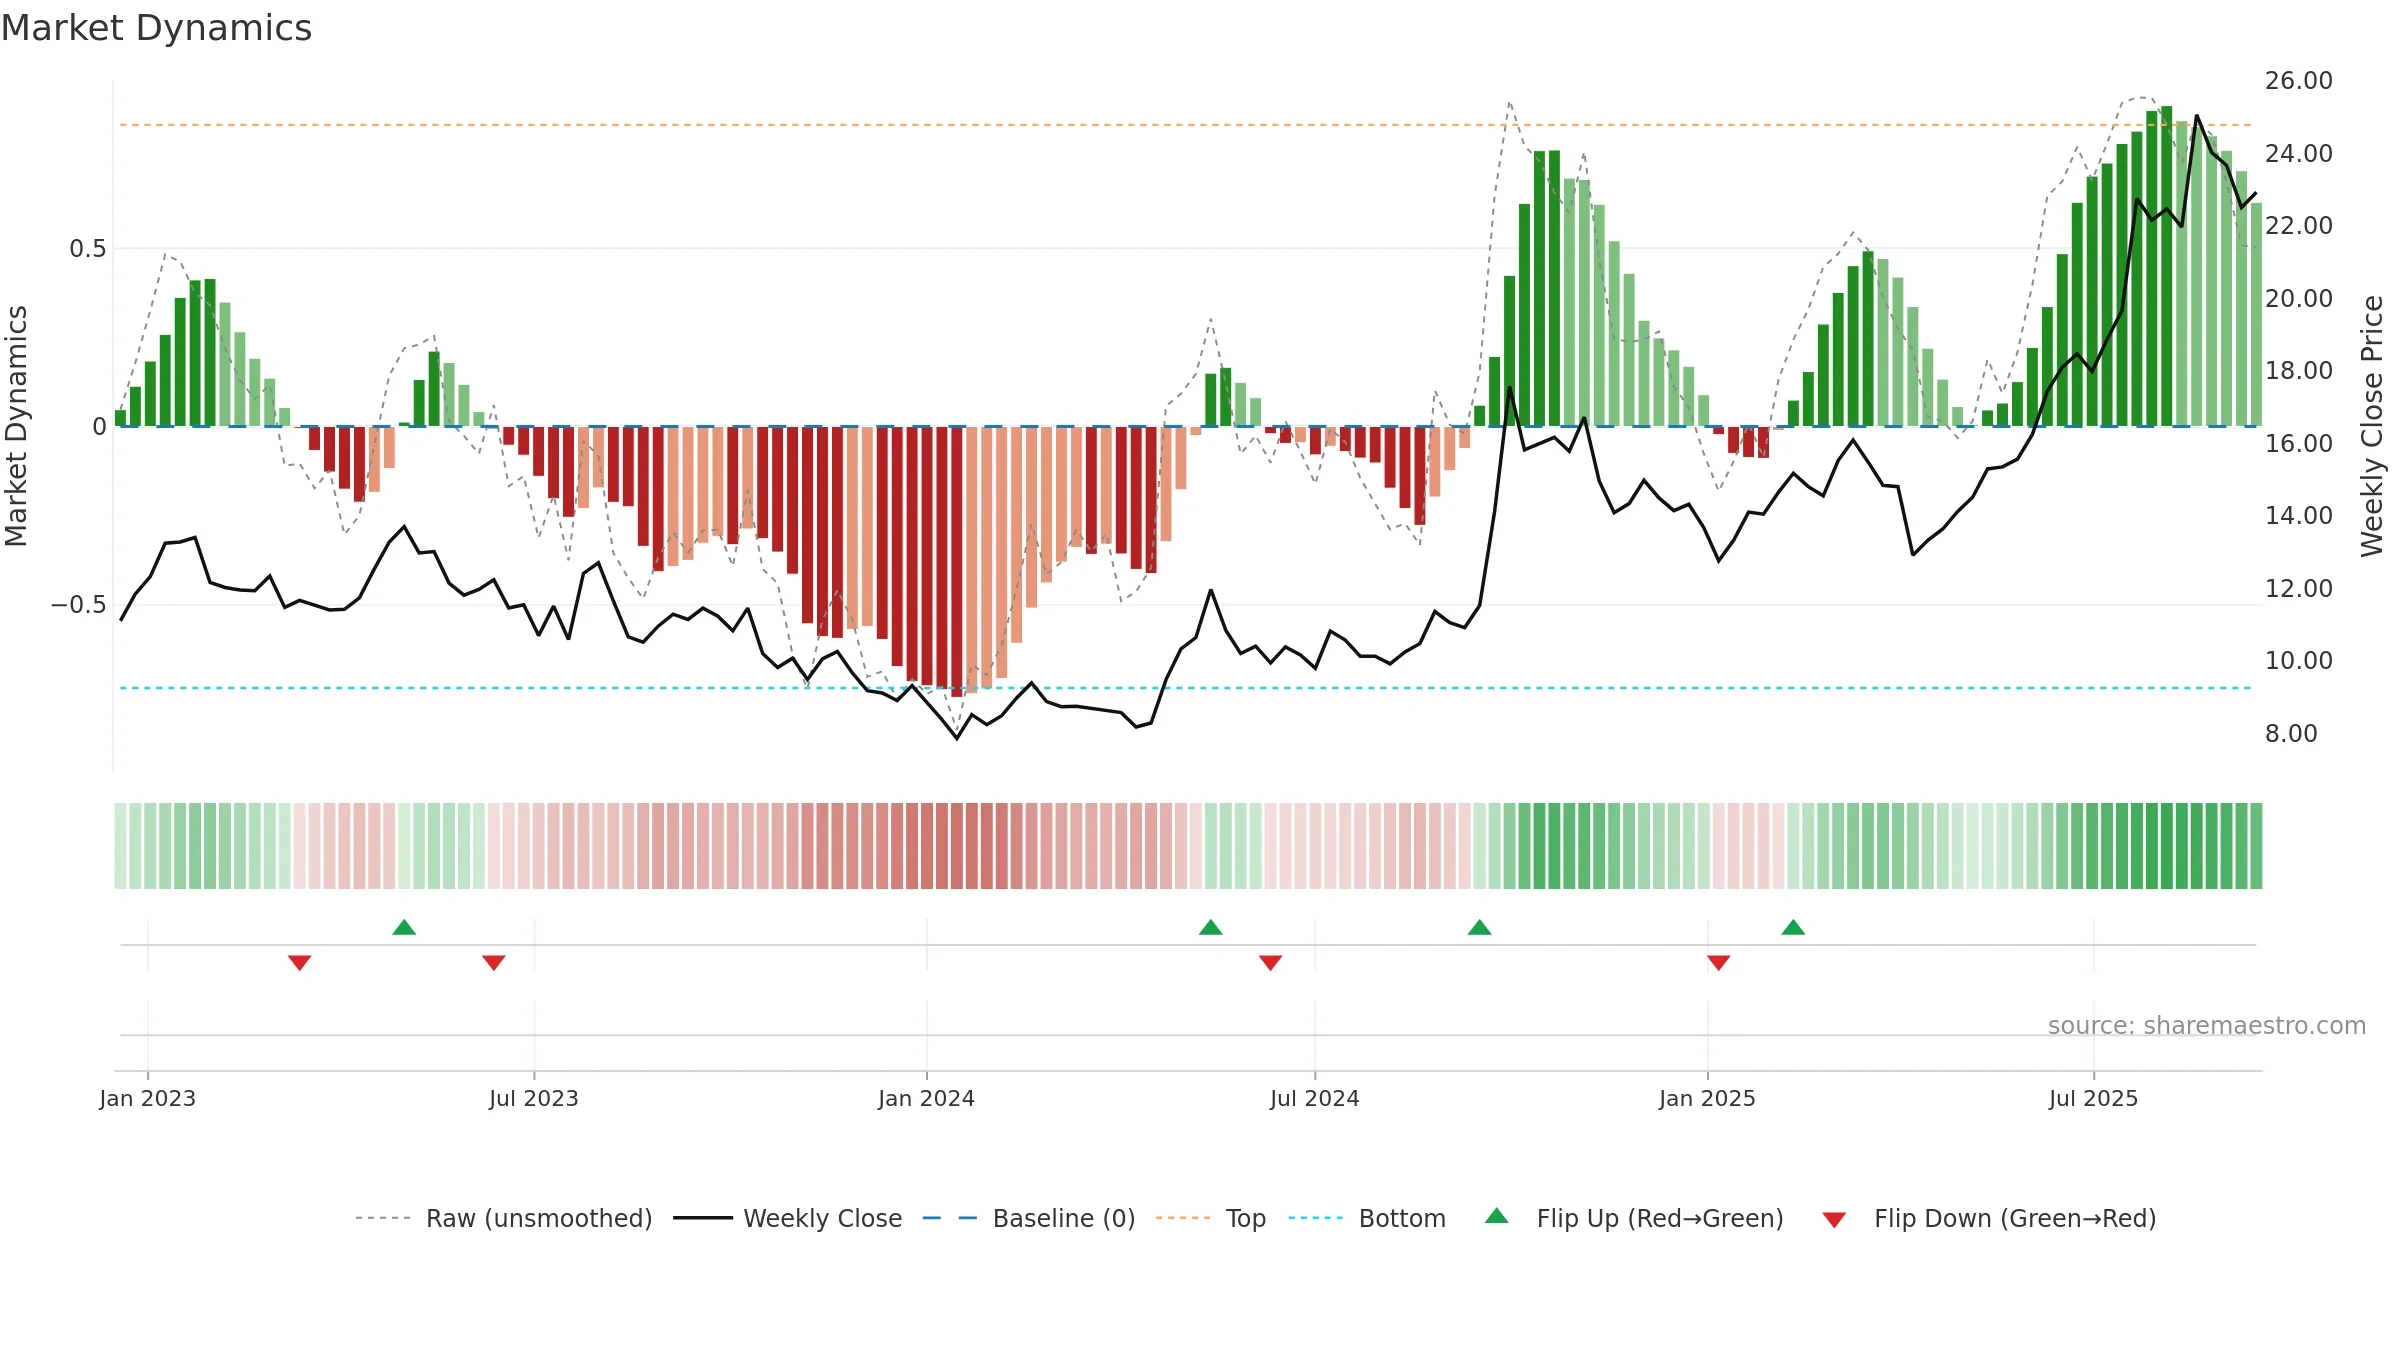The image size is (2400, 1350).
Task: Click the 12.00 price axis label
Action: point(2299,588)
